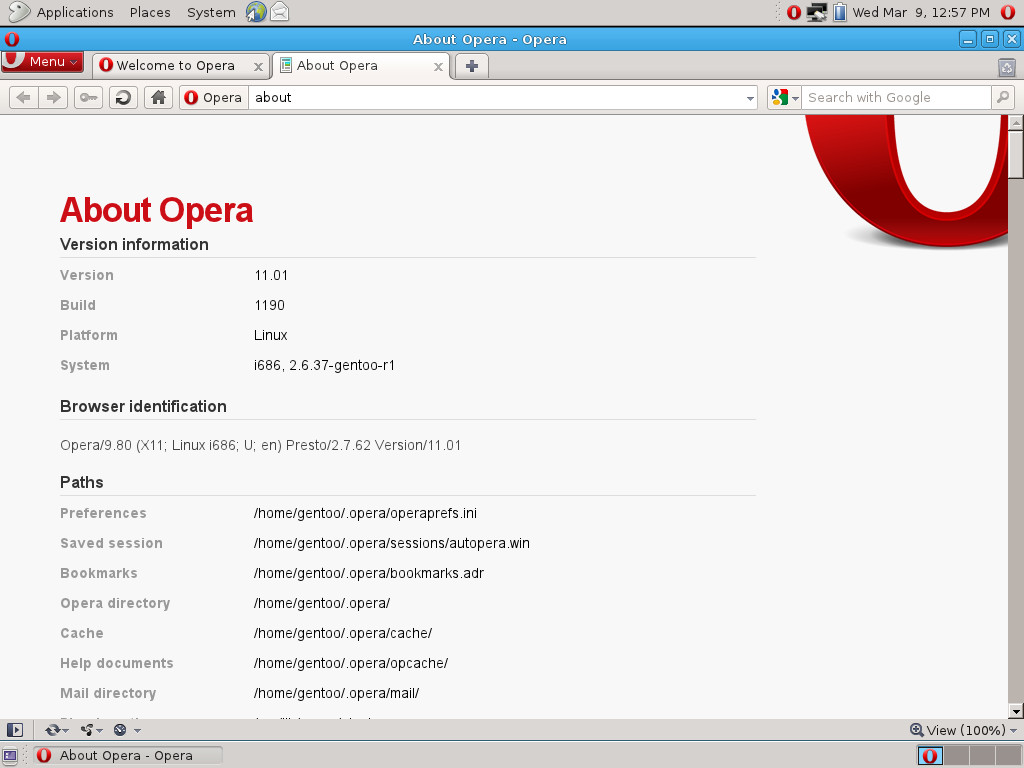Image resolution: width=1024 pixels, height=768 pixels.
Task: Open the address bar history dropdown
Action: pyautogui.click(x=750, y=97)
